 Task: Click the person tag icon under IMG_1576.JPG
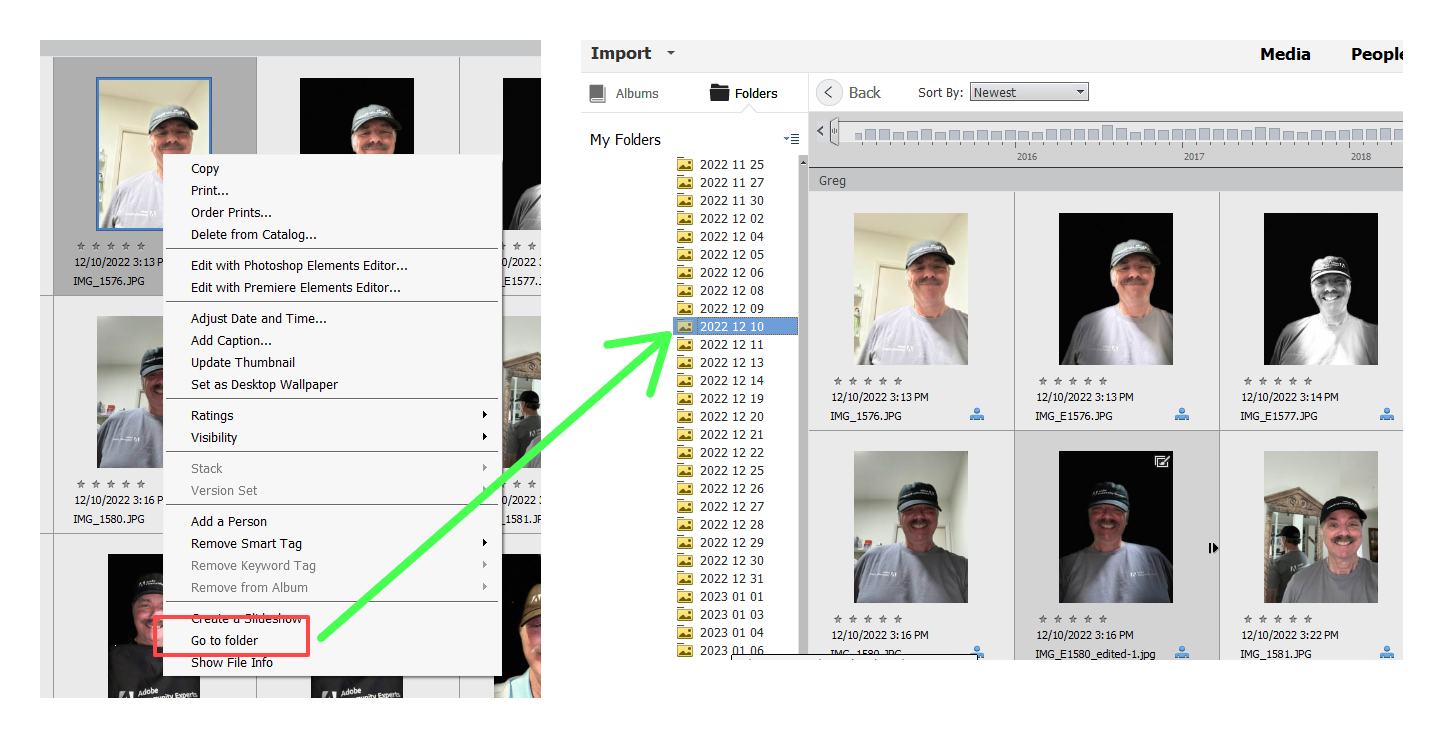click(x=977, y=414)
